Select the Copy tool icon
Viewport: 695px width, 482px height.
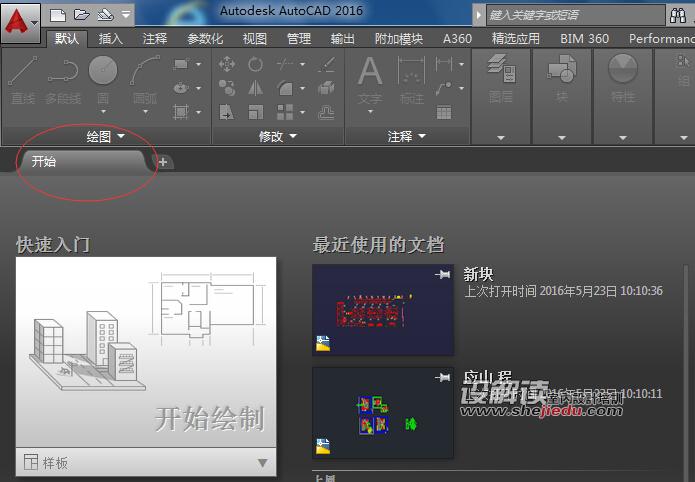click(226, 88)
